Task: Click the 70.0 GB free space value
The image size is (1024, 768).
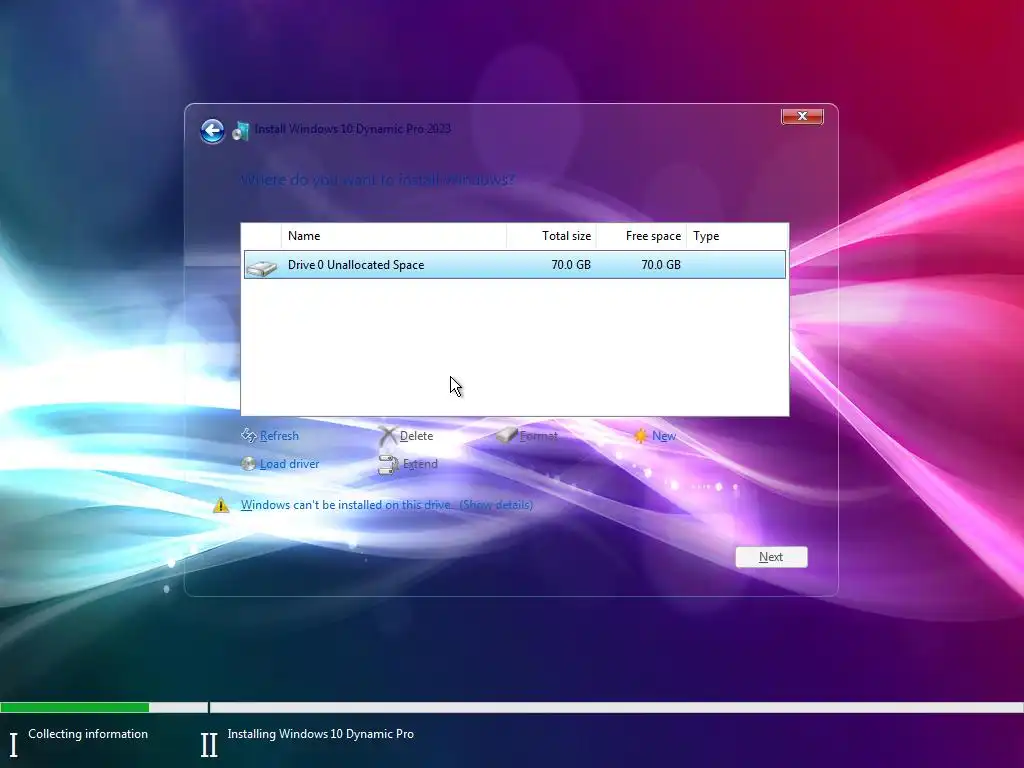Action: pos(661,264)
